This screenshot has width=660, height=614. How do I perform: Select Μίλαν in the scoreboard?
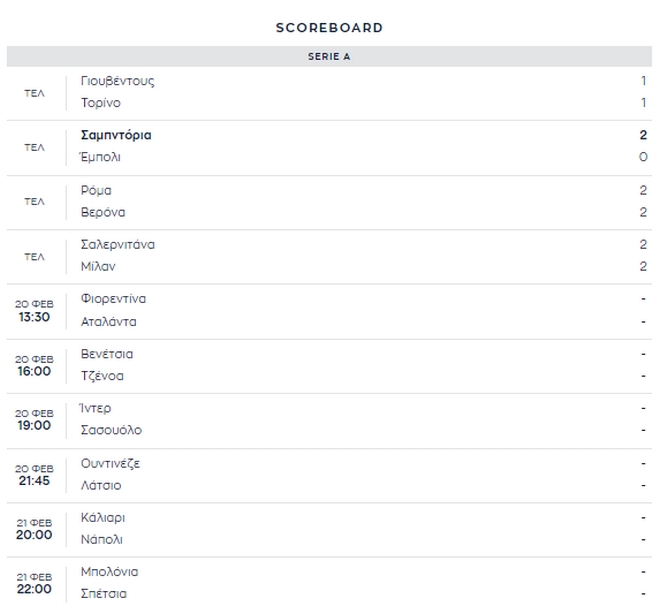tap(98, 266)
